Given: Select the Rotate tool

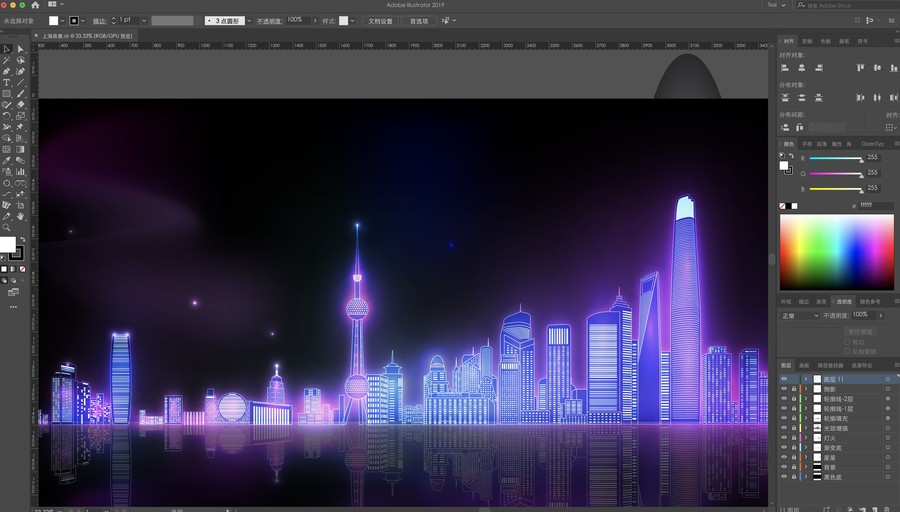Looking at the screenshot, I should tap(7, 116).
